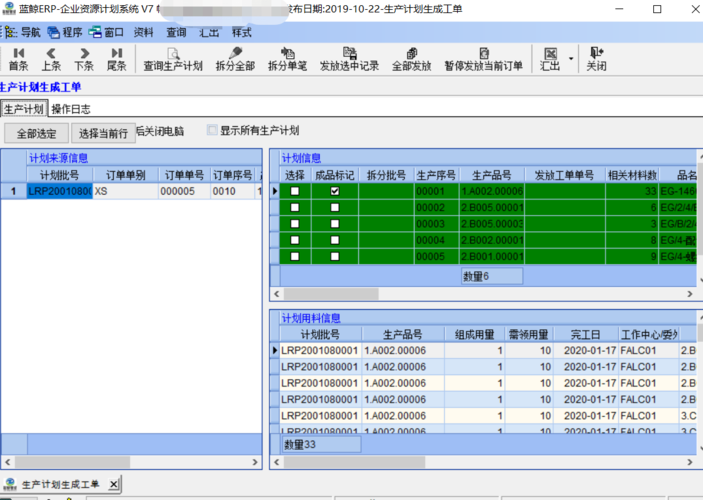The height and width of the screenshot is (500, 703).
Task: Click 发放选中记录 release selected icon
Action: (349, 59)
